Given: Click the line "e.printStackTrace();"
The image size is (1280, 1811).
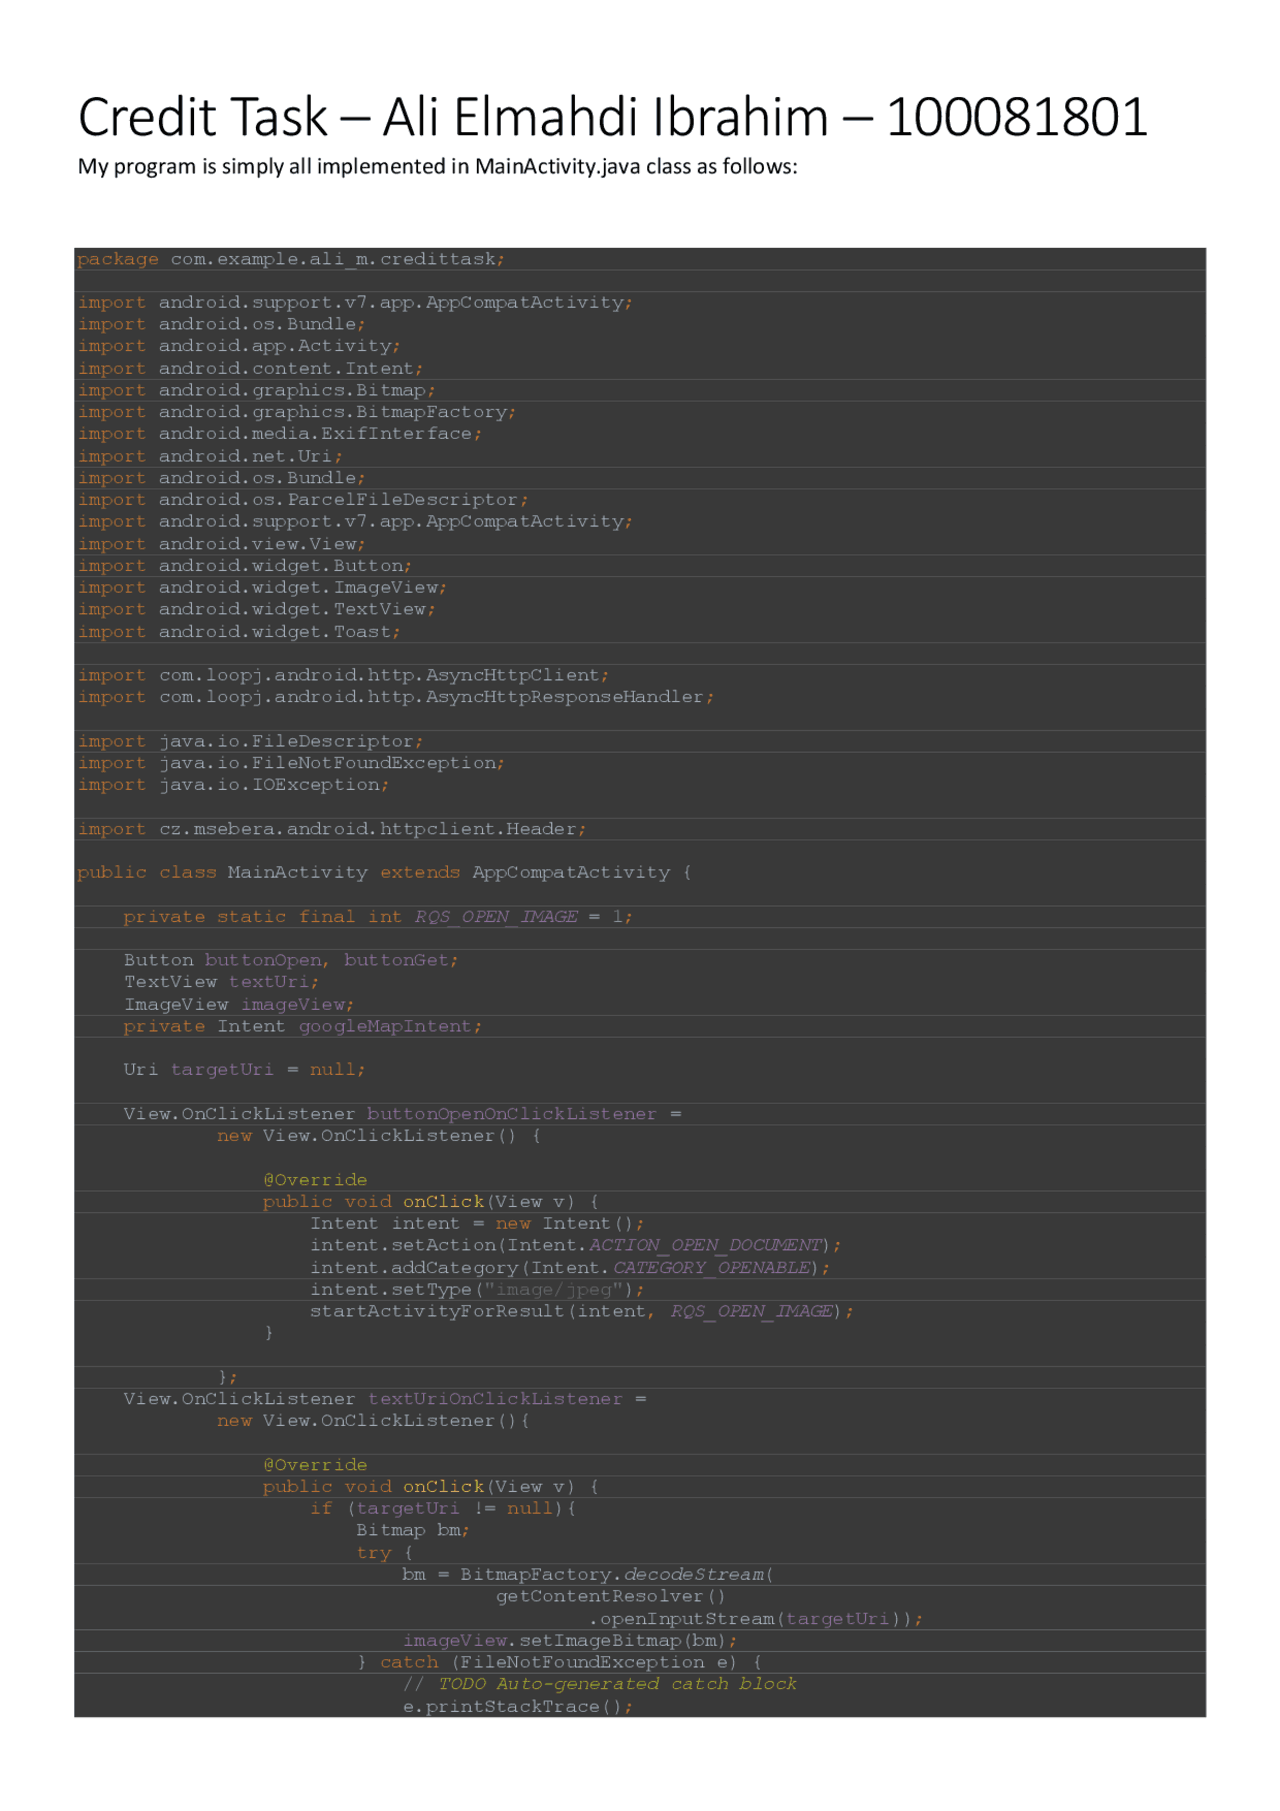Looking at the screenshot, I should [518, 1707].
